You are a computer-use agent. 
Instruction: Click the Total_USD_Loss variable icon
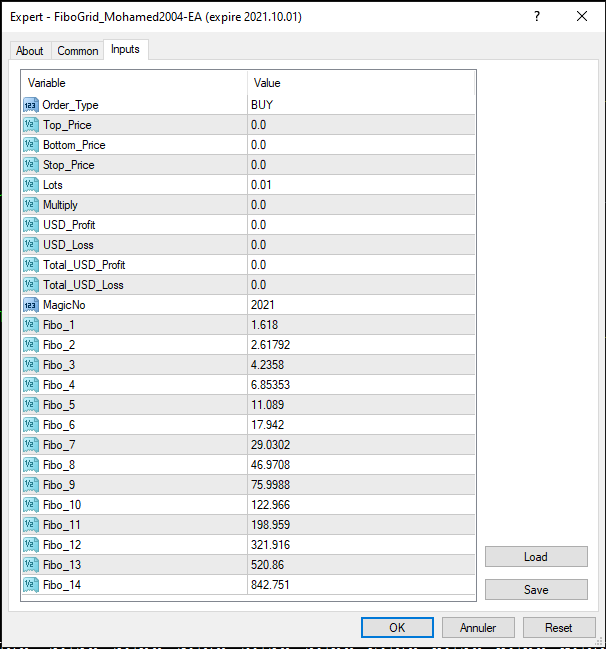(x=31, y=285)
